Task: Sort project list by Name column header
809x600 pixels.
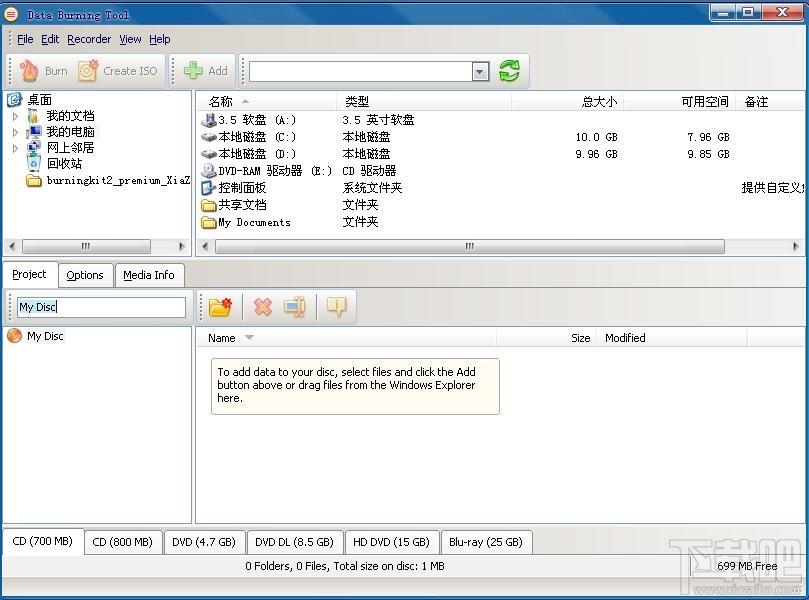Action: point(346,338)
